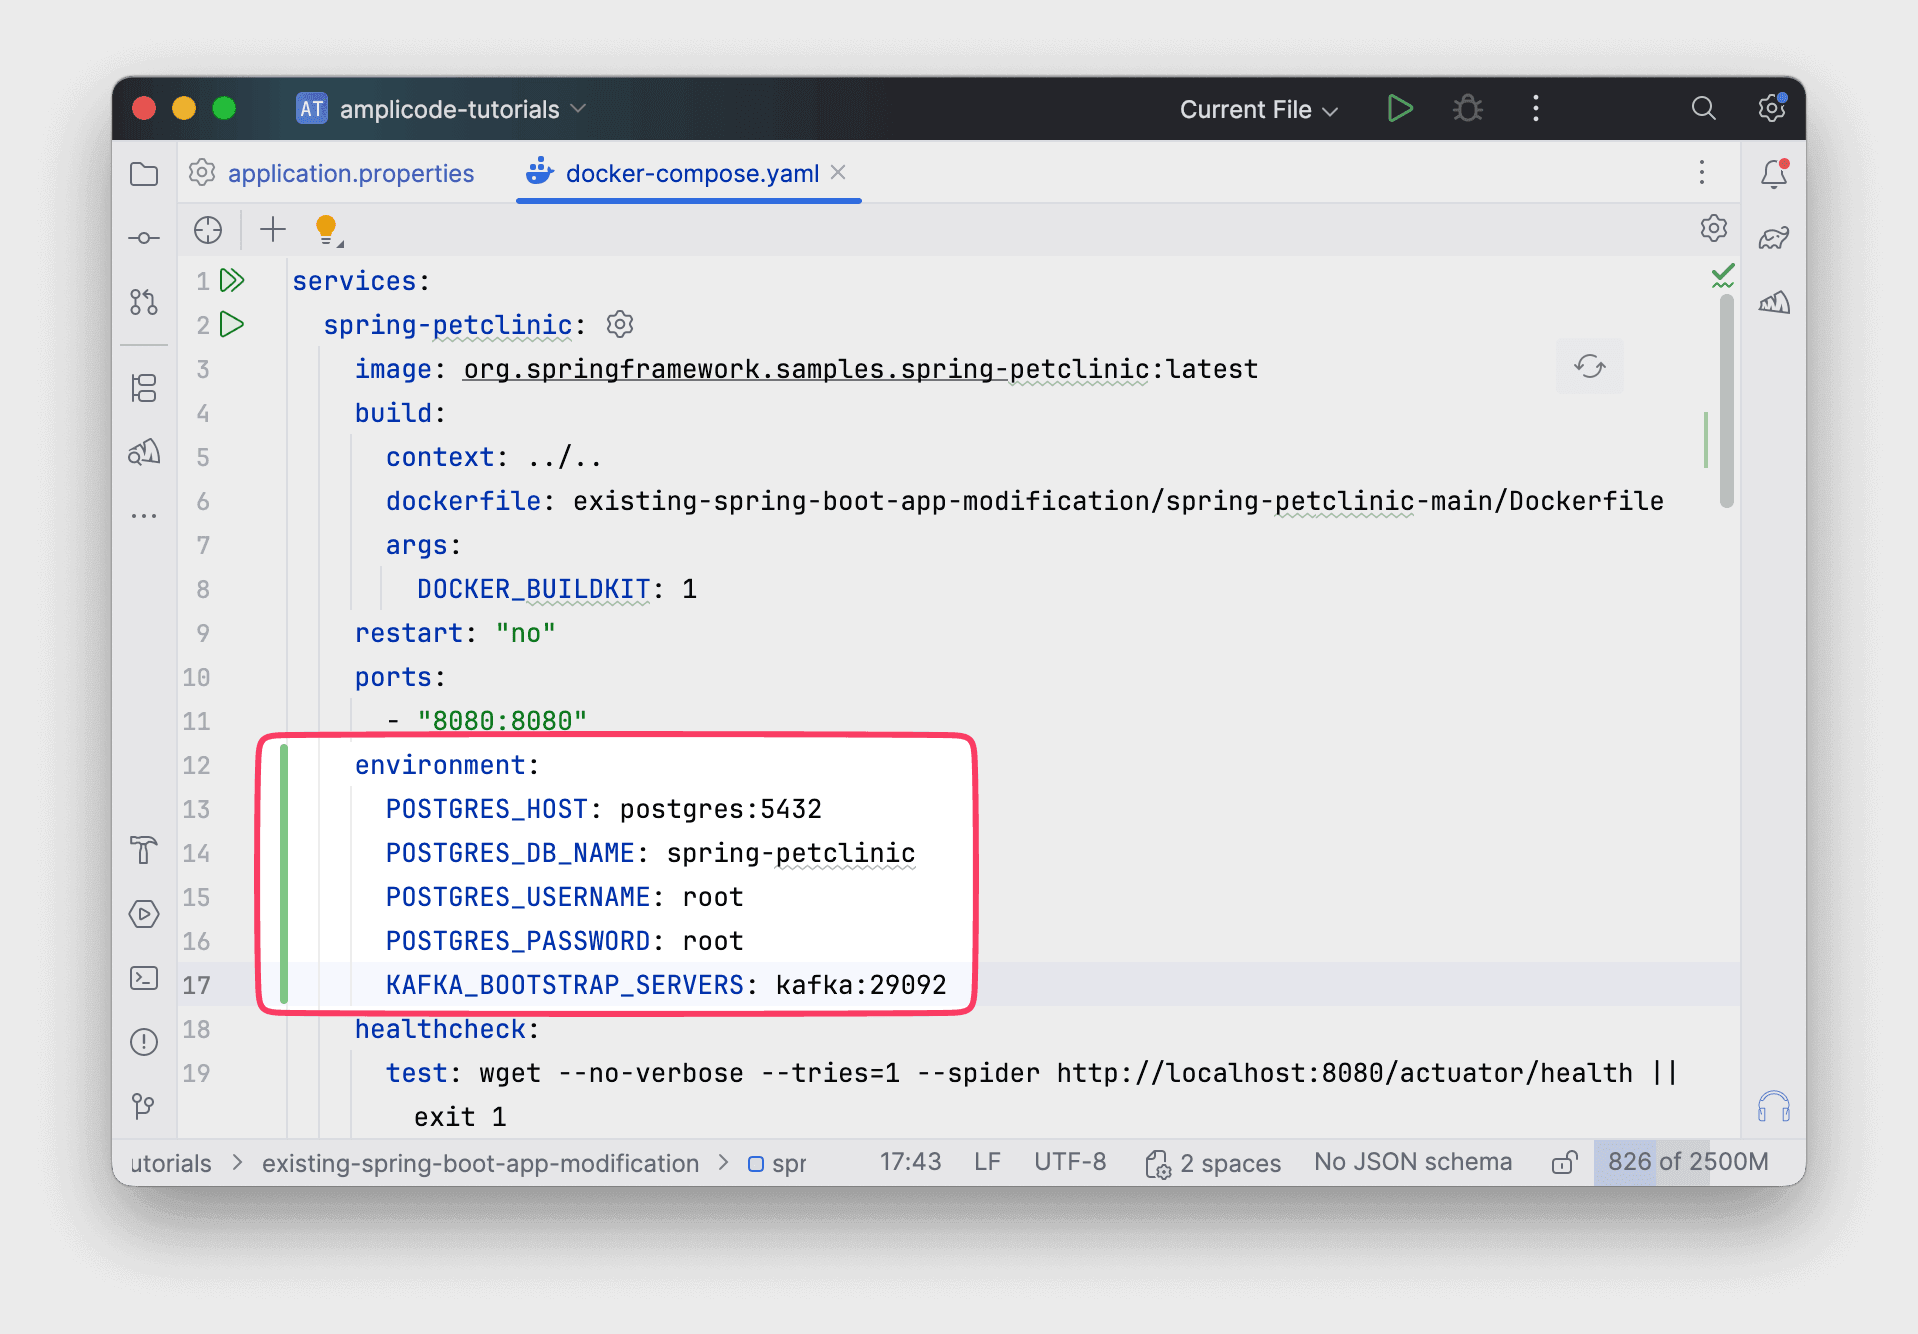Open the Gradle elephant tool window
This screenshot has height=1334, width=1918.
pos(1774,238)
